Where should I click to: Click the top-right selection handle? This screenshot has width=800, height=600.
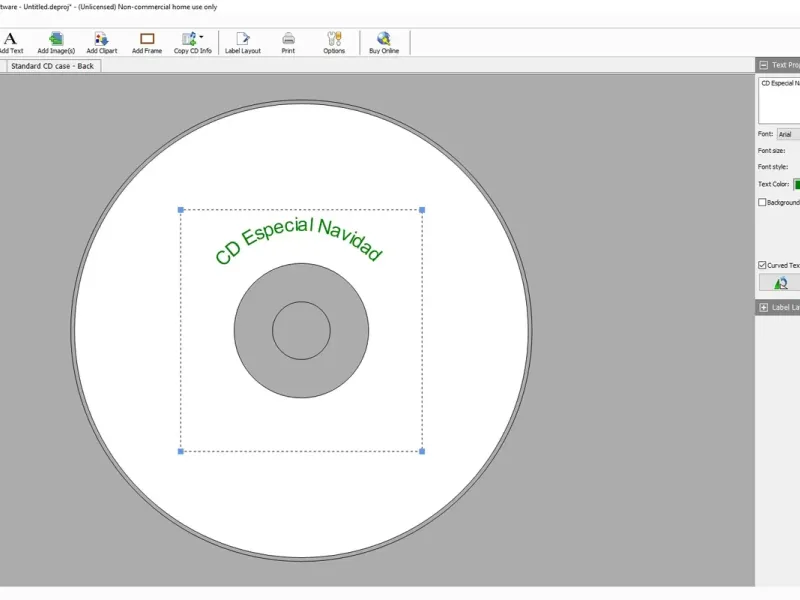tap(422, 210)
